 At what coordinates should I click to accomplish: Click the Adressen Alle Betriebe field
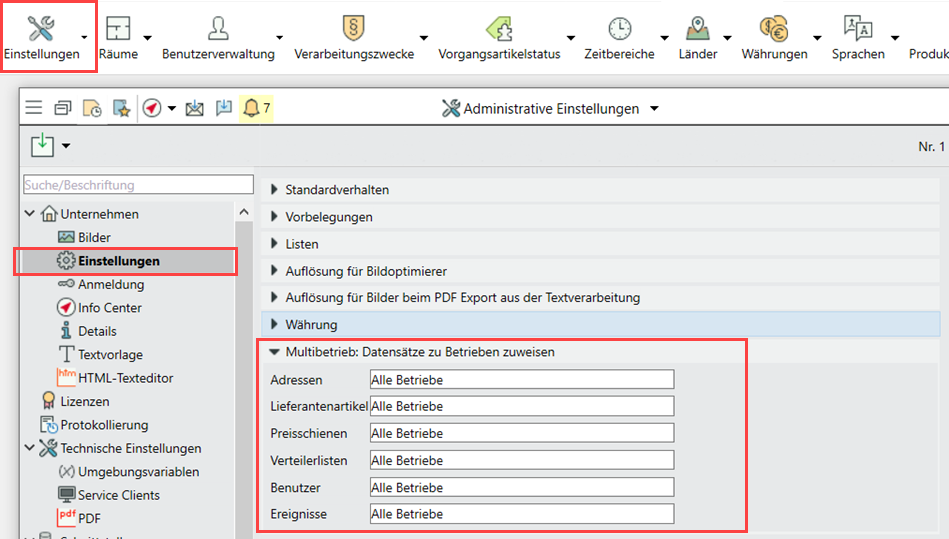coord(521,380)
